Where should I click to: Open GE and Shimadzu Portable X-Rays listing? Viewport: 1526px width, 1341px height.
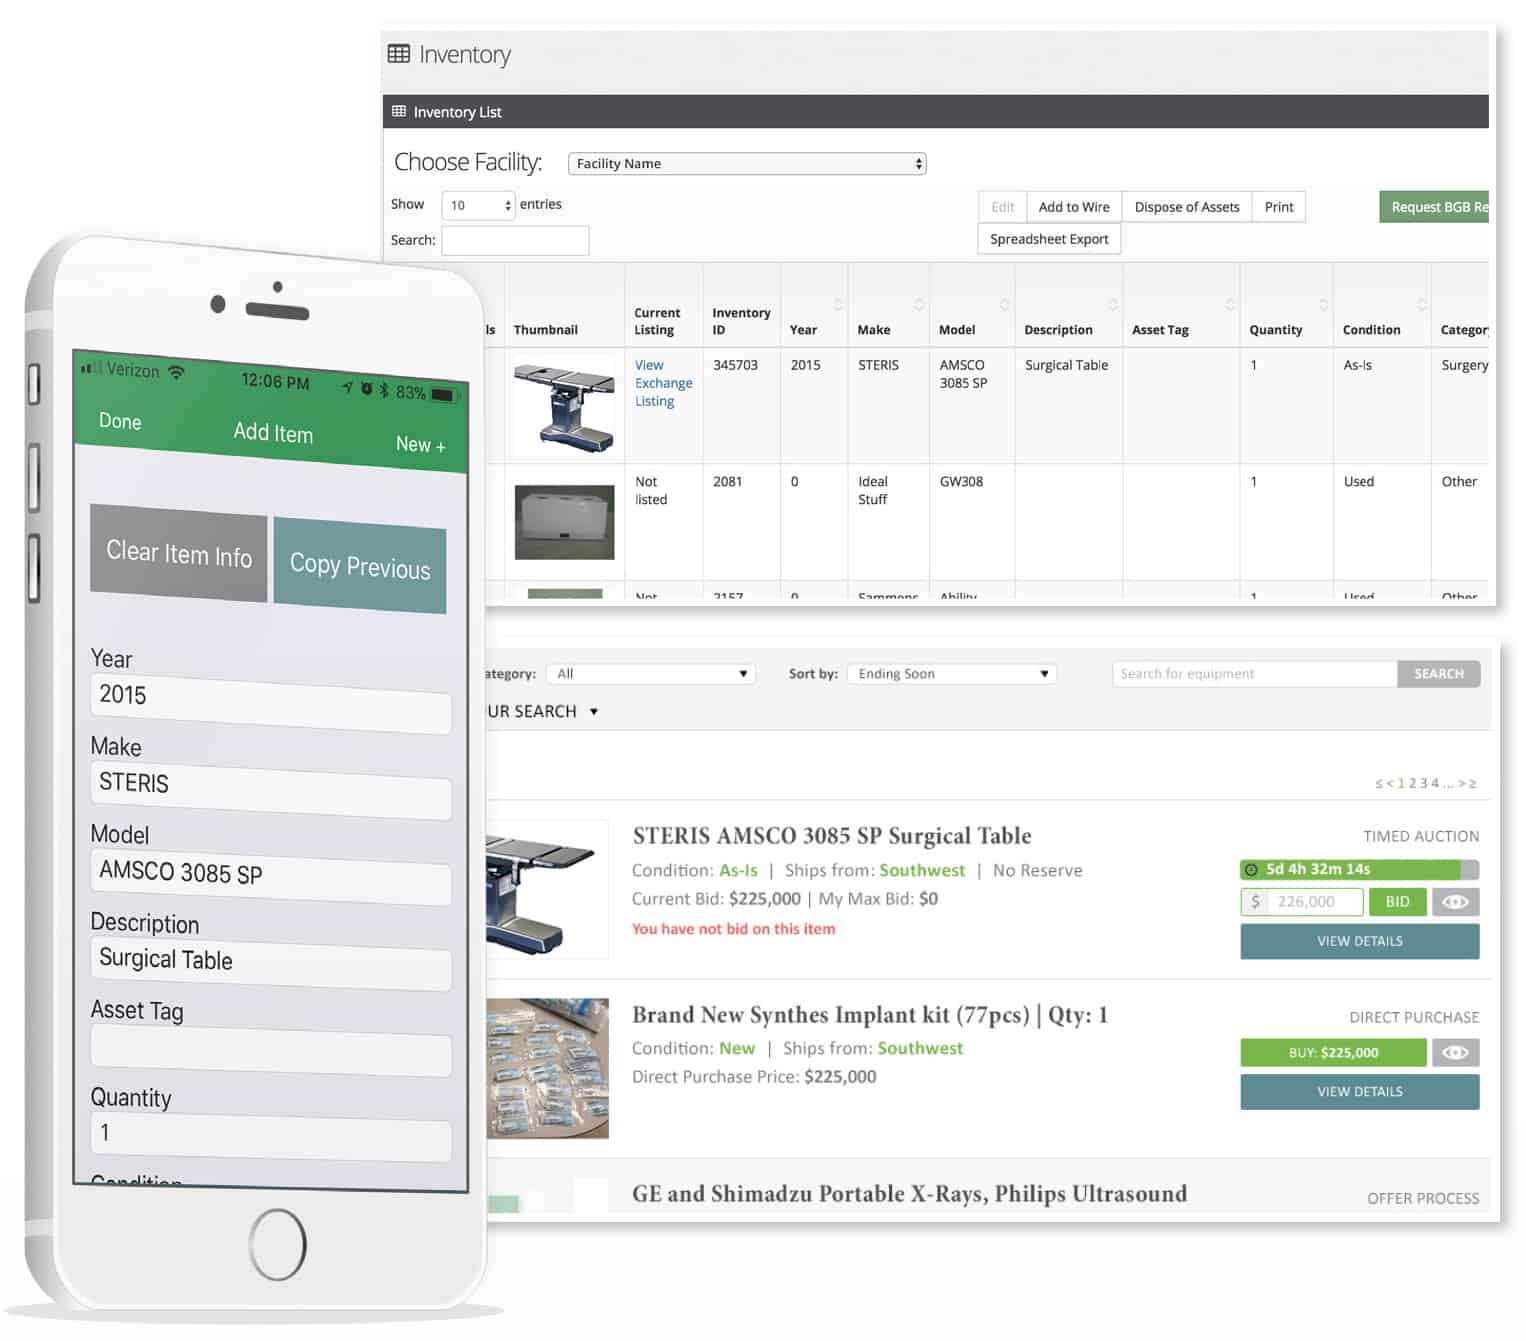[x=909, y=1194]
